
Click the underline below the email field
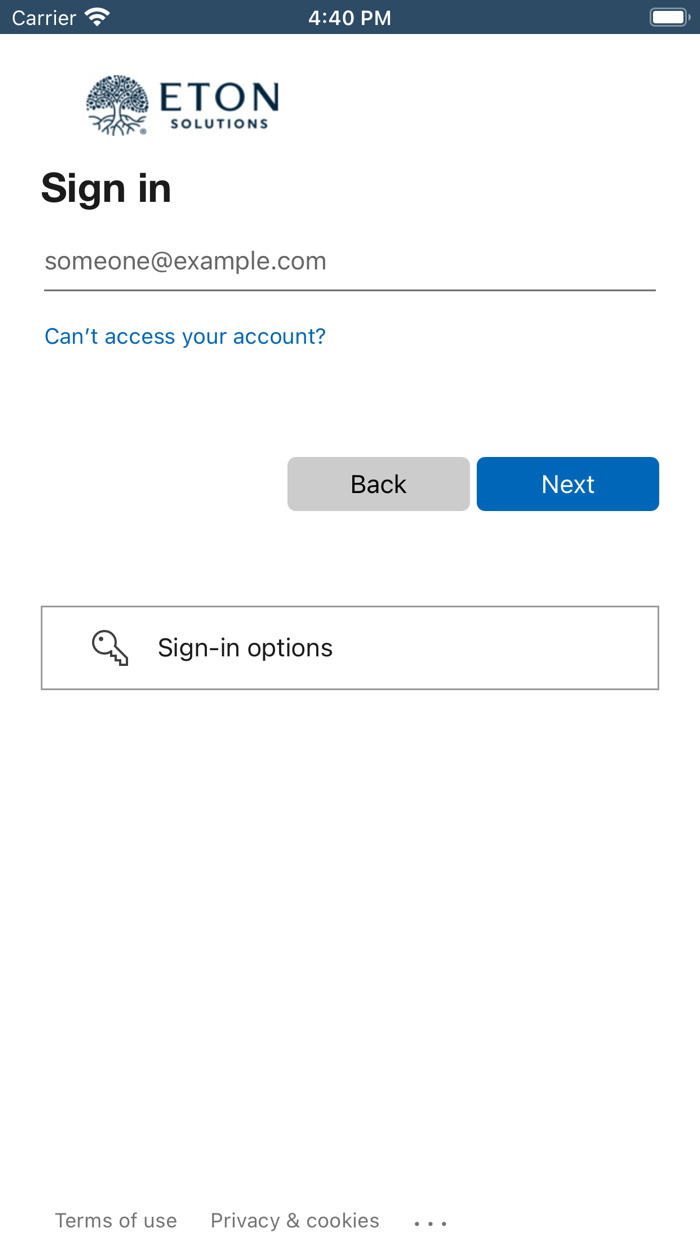coord(349,290)
